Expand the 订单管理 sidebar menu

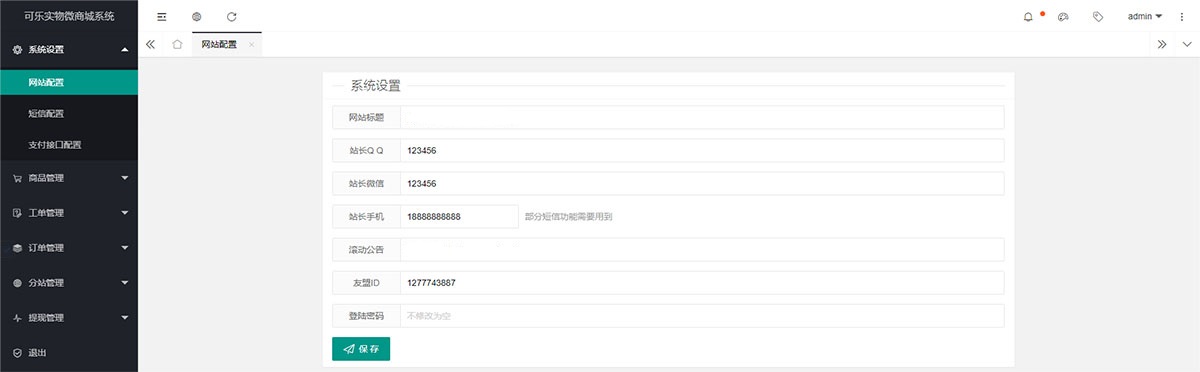[69, 248]
